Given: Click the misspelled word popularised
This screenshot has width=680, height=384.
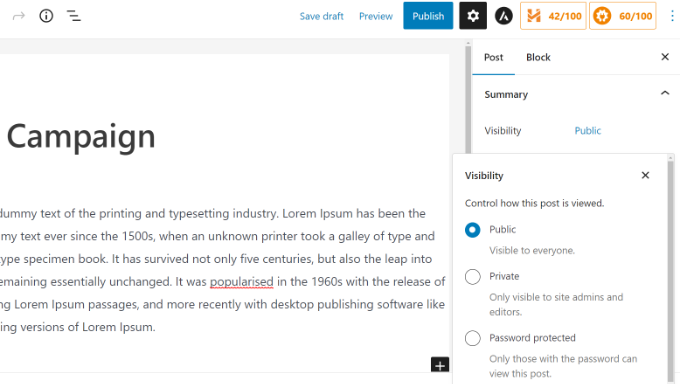Looking at the screenshot, I should [x=242, y=282].
